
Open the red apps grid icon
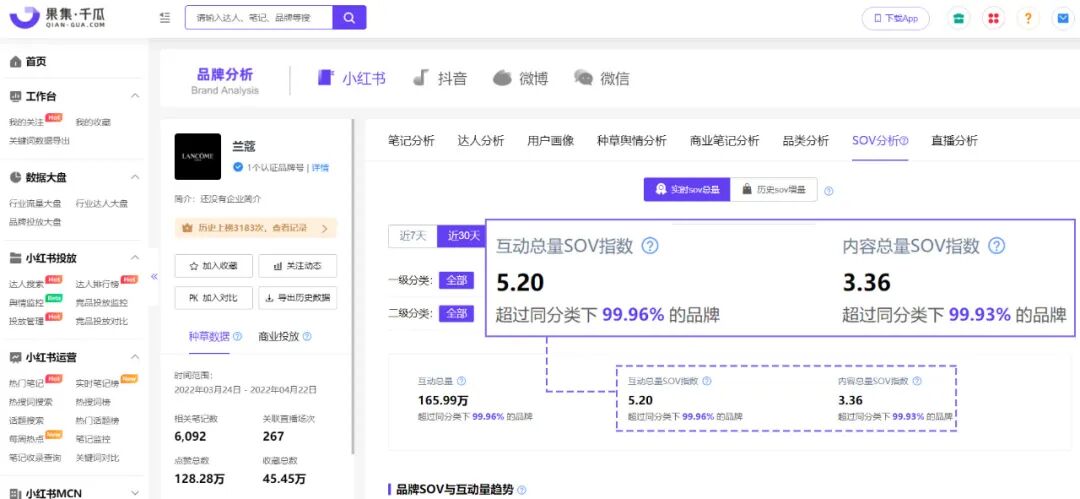[993, 19]
